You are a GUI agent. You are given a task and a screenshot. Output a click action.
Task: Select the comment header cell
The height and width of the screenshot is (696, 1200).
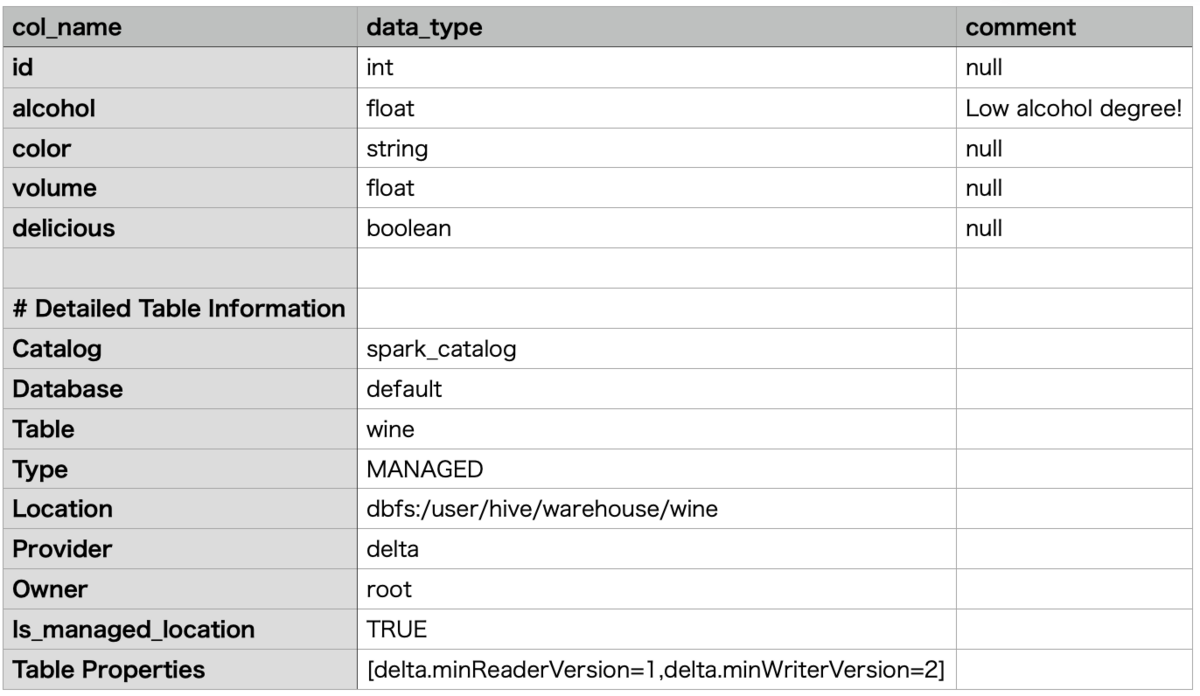click(x=1075, y=30)
